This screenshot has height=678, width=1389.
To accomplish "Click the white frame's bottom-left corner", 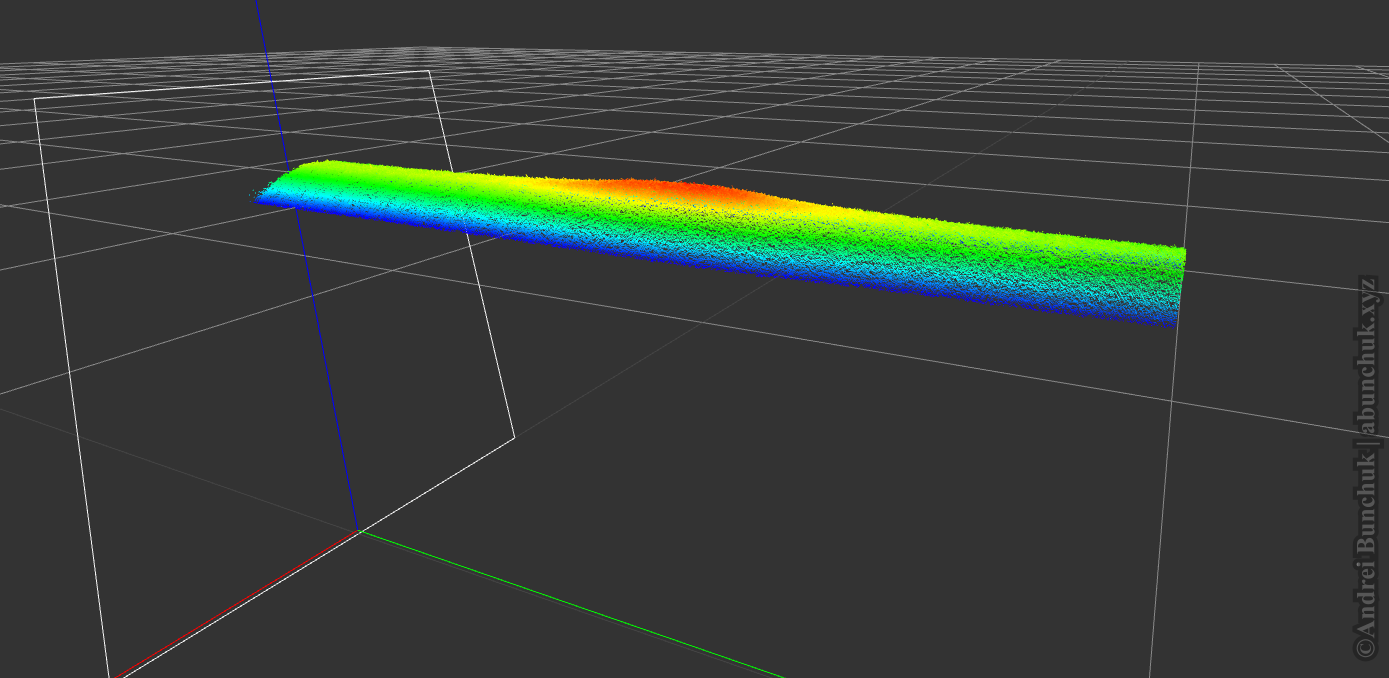I will coord(109,675).
